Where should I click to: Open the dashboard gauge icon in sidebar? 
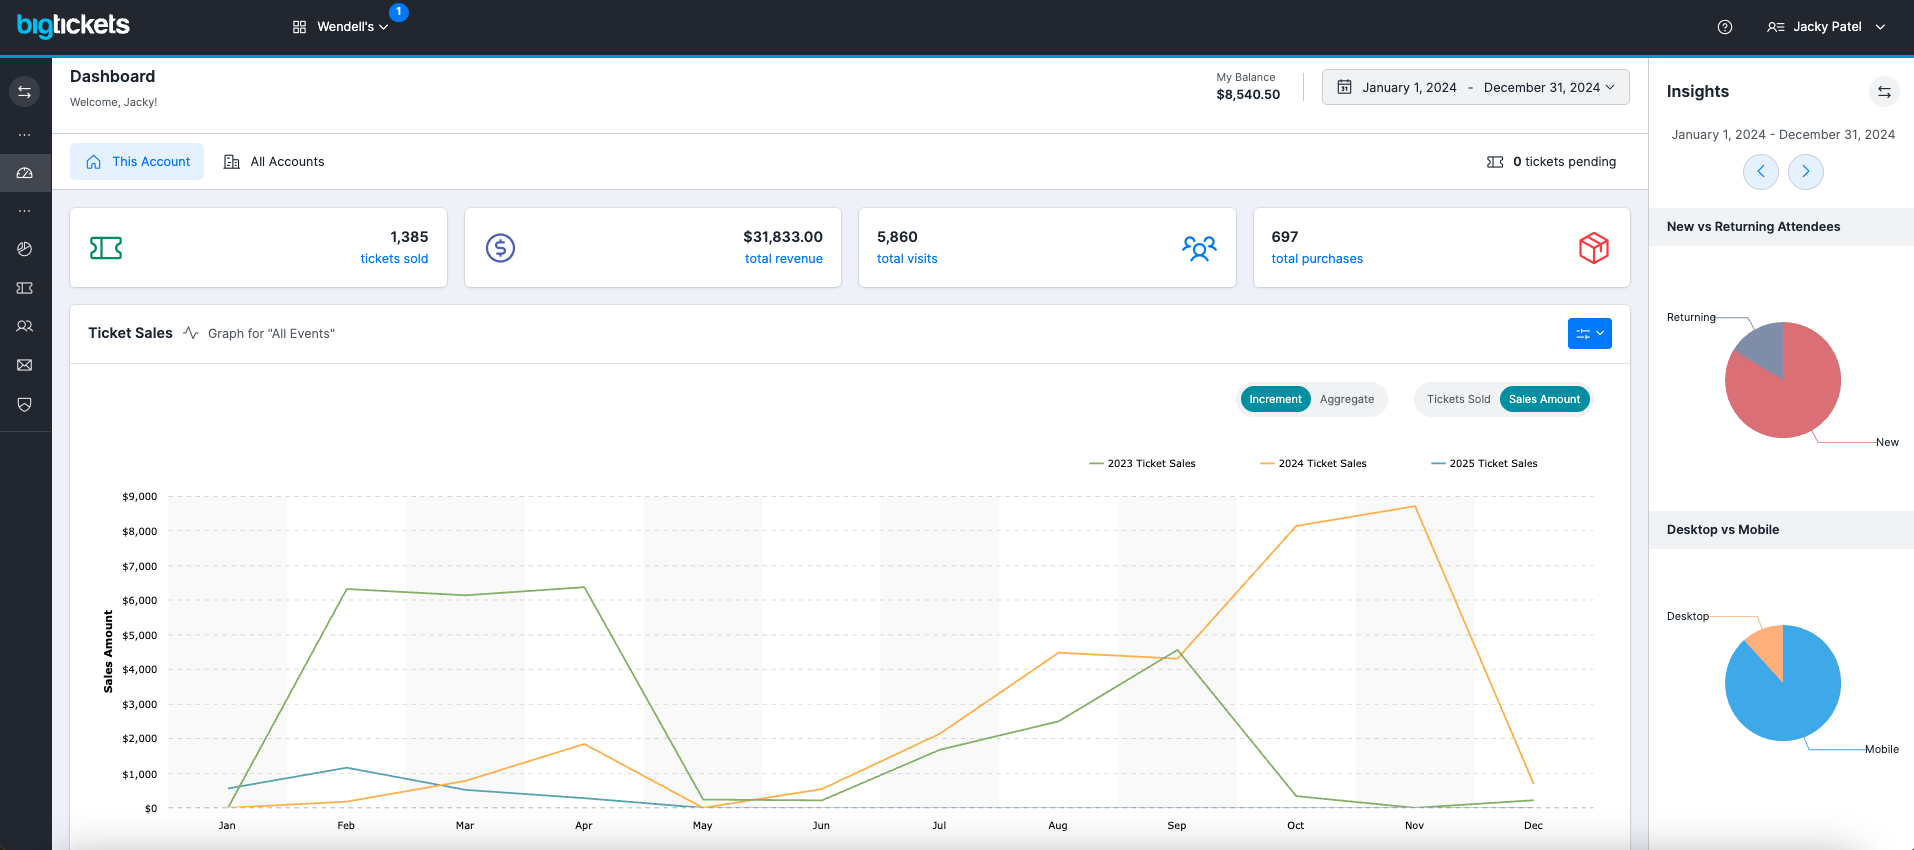point(25,173)
